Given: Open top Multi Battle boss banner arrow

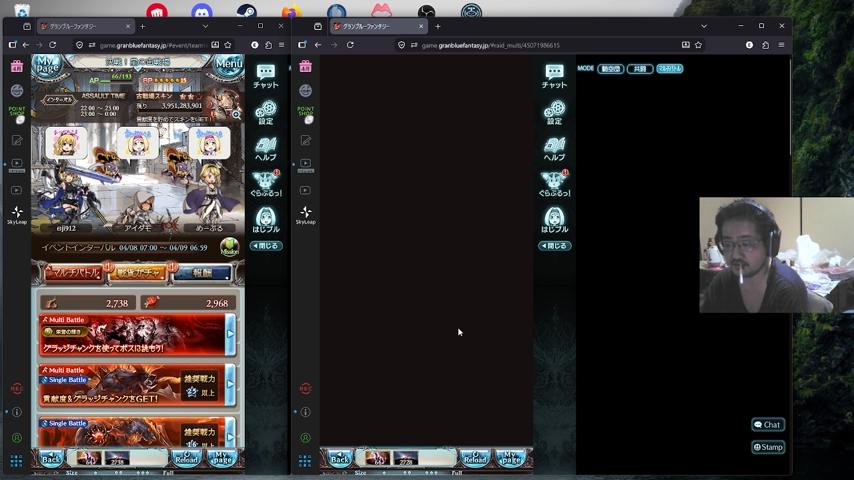Looking at the screenshot, I should (x=230, y=334).
